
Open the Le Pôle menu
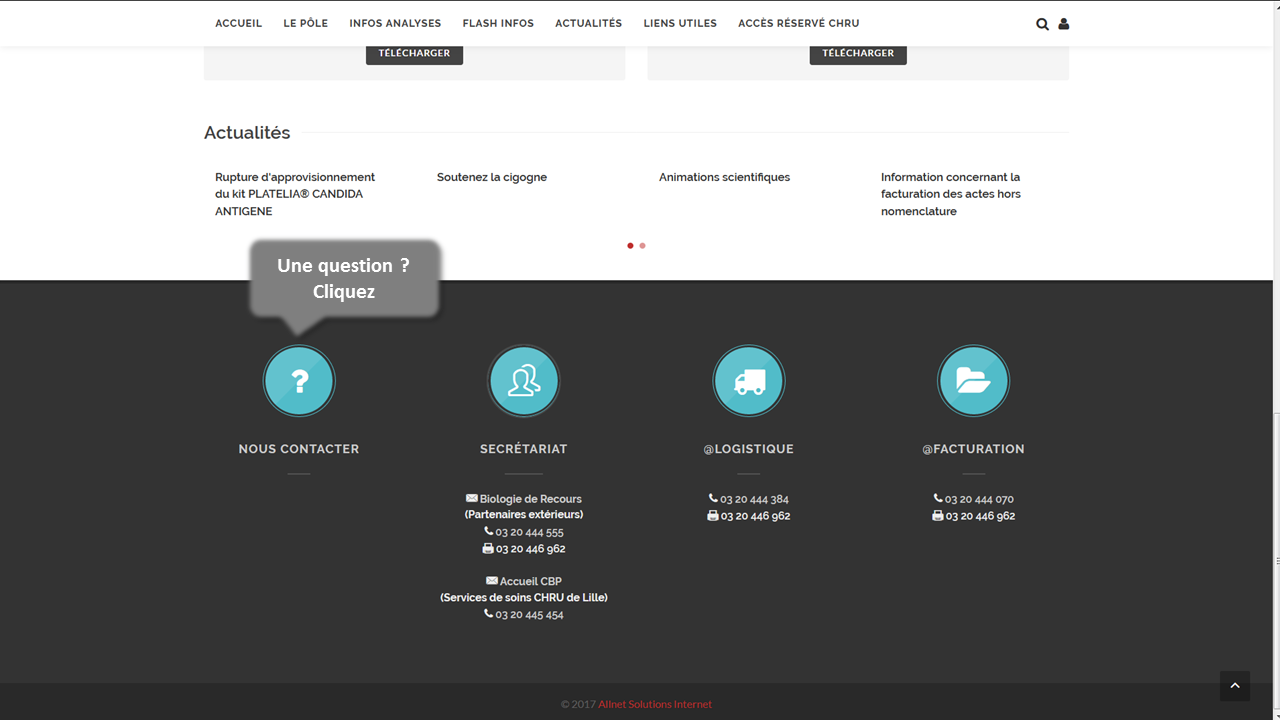[305, 23]
